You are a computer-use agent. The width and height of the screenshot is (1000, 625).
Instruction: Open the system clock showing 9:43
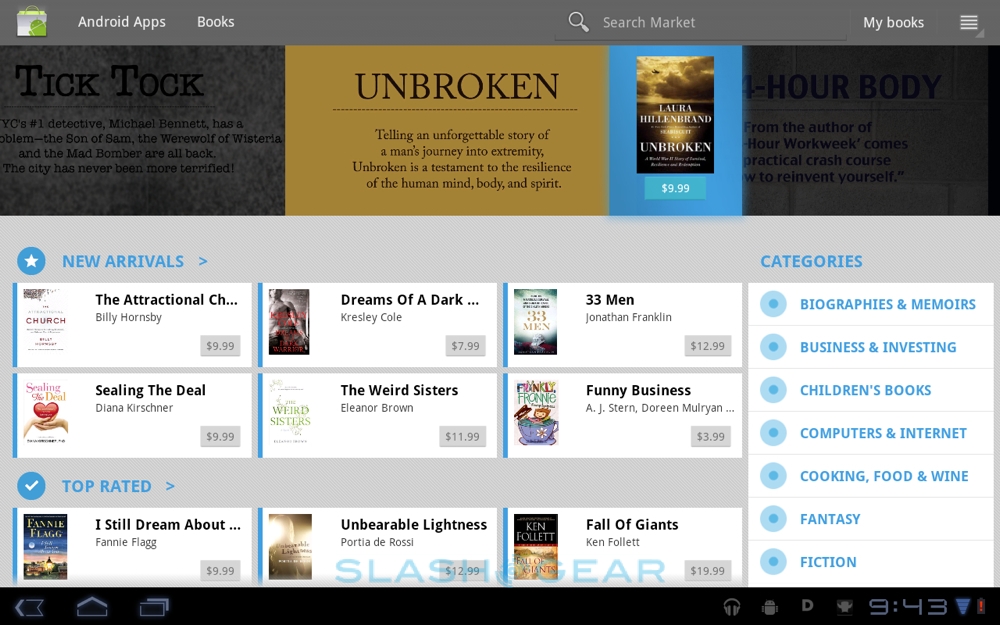[908, 607]
